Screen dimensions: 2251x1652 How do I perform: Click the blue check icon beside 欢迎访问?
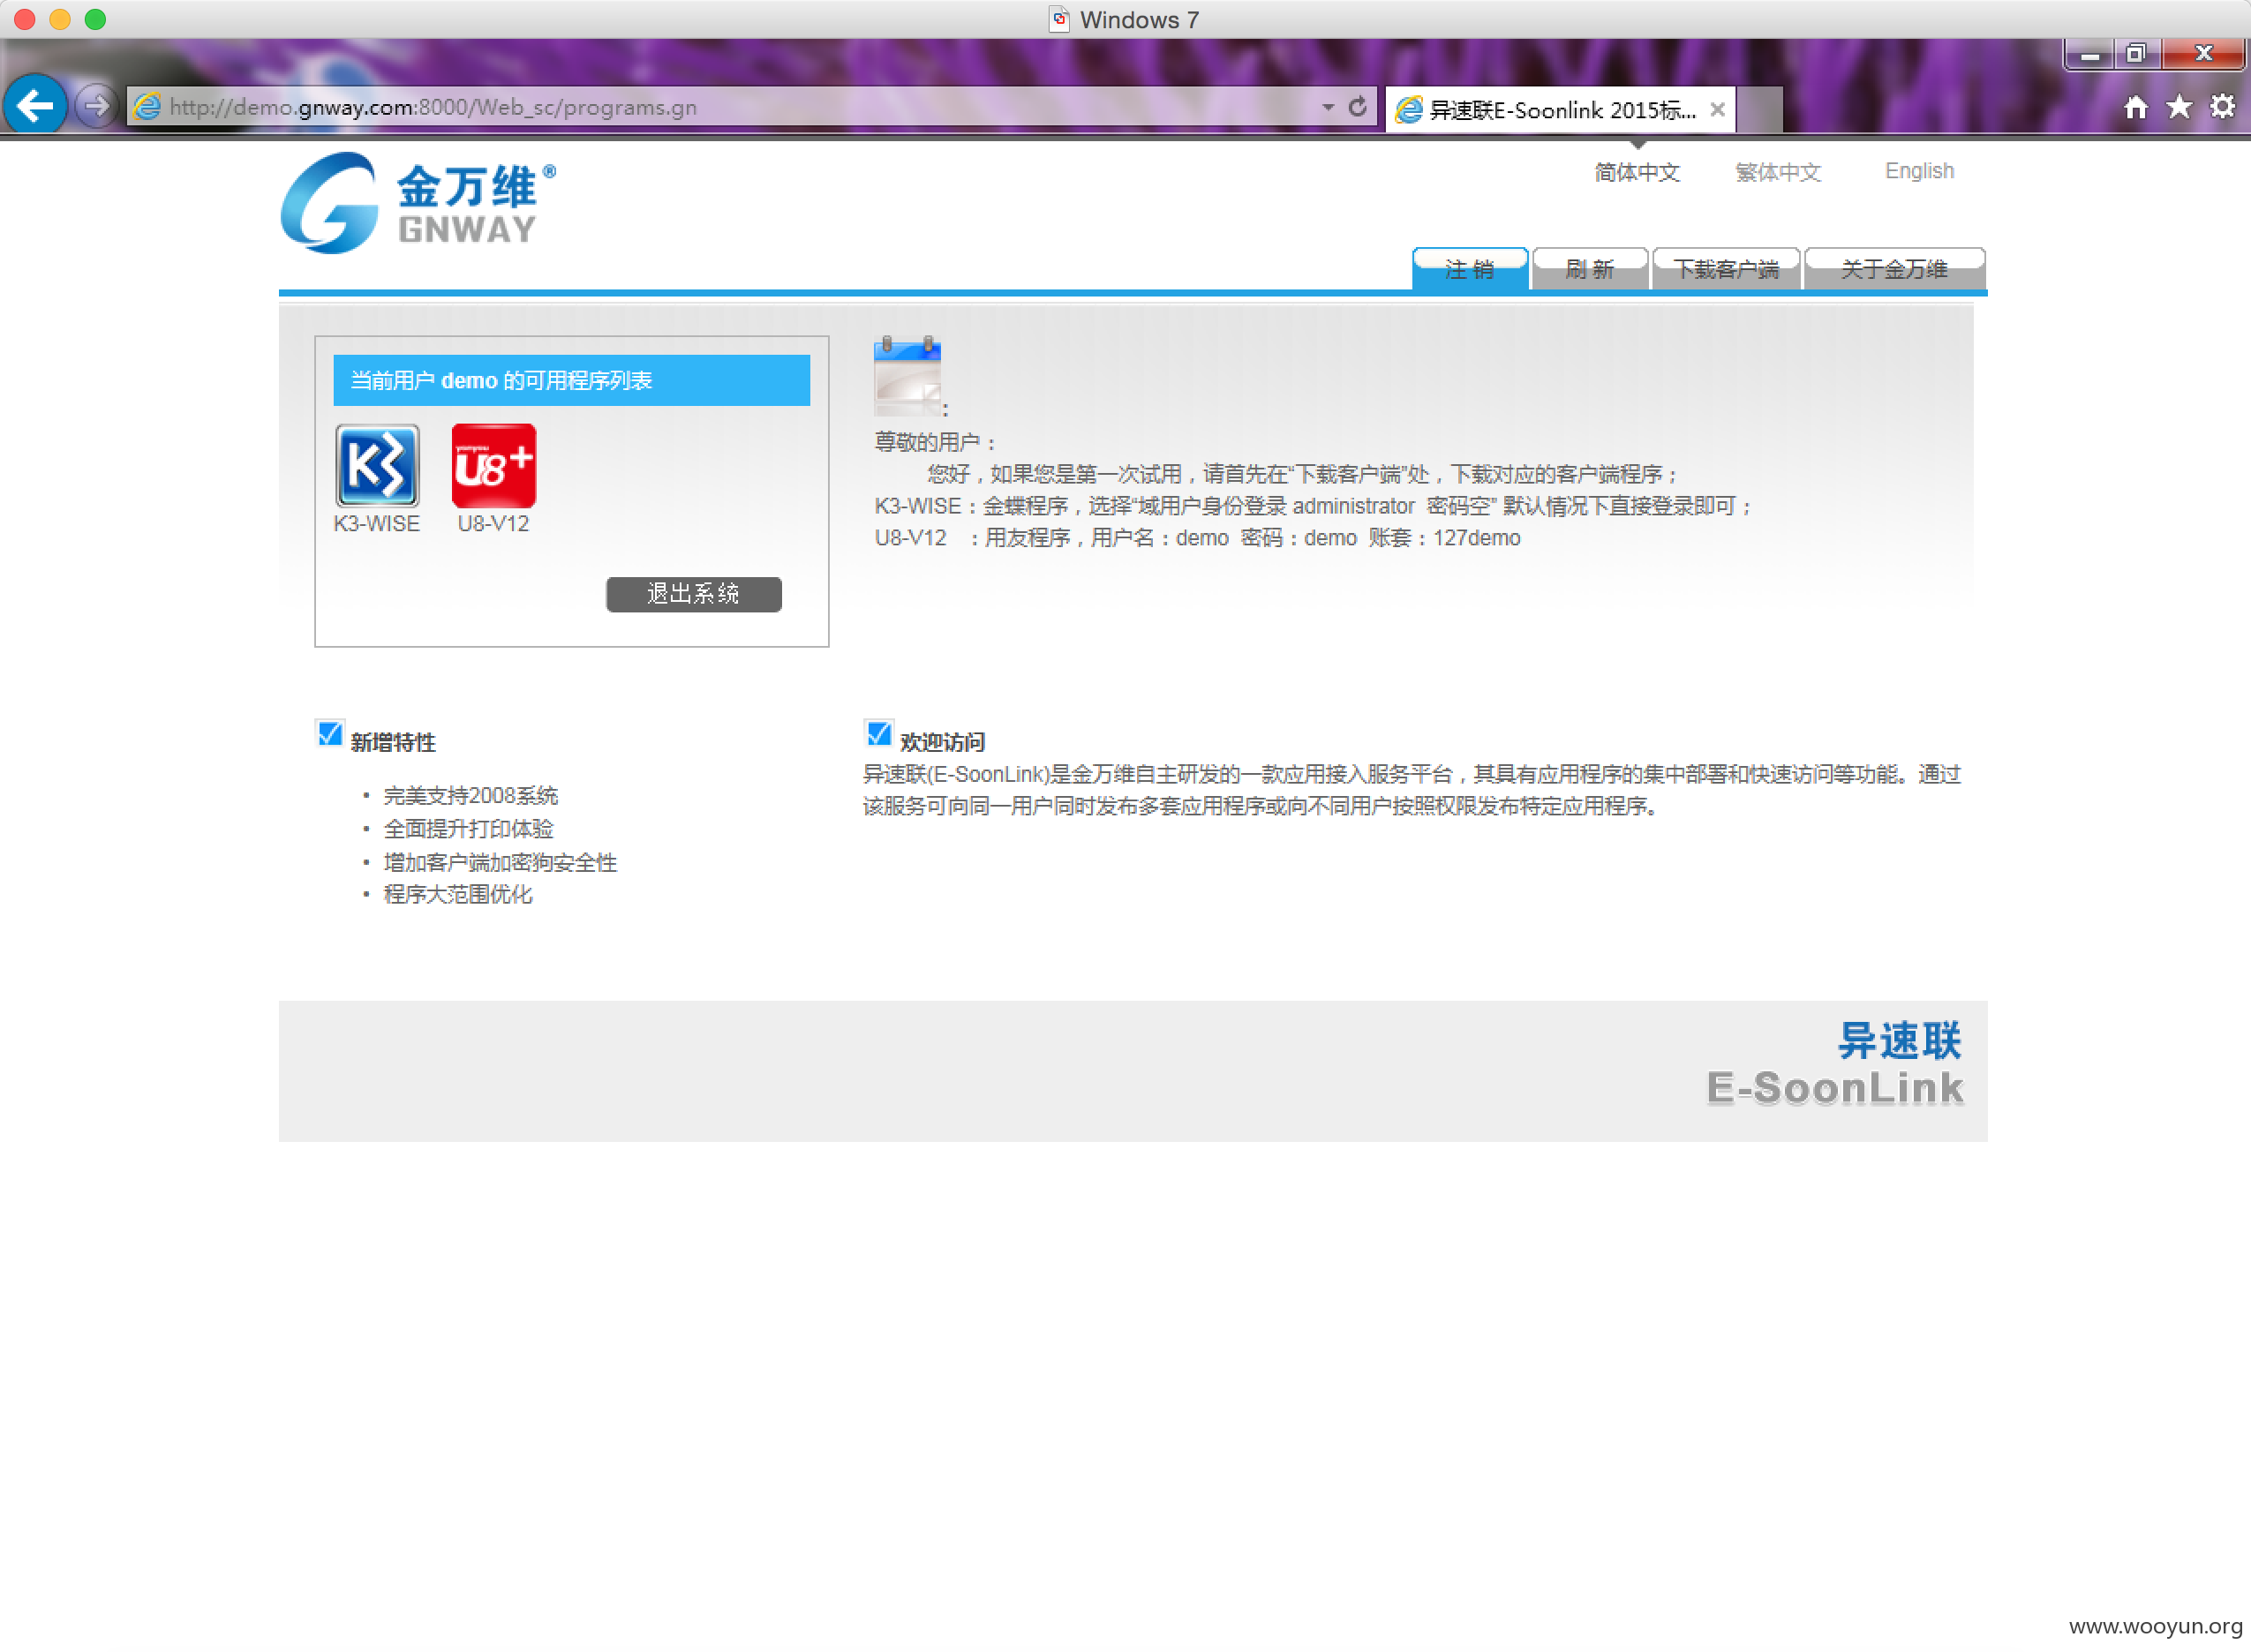[878, 734]
